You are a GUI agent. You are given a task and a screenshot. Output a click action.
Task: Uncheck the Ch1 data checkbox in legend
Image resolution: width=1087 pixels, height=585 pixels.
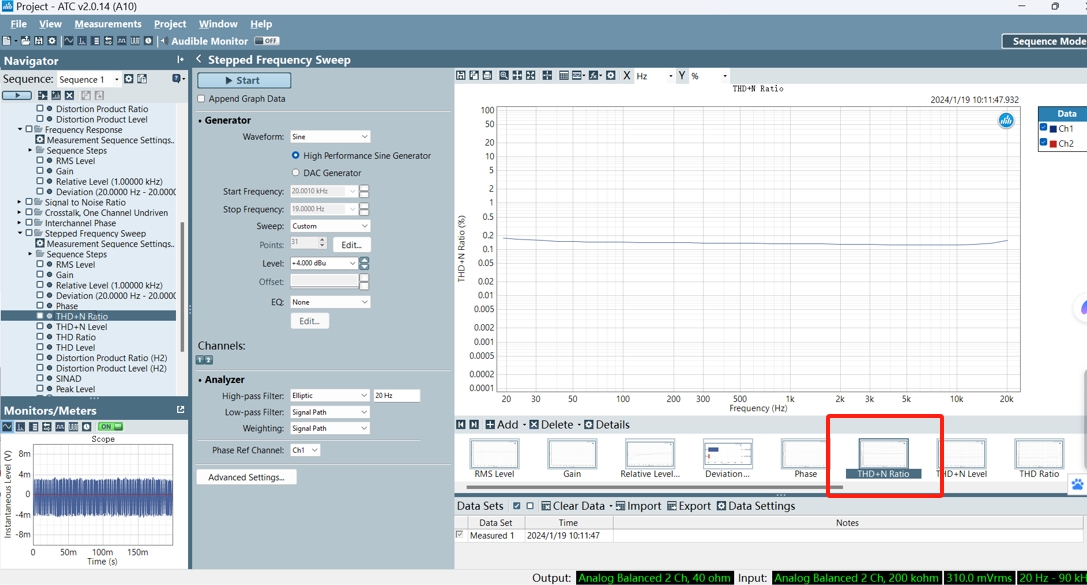[x=1043, y=128]
